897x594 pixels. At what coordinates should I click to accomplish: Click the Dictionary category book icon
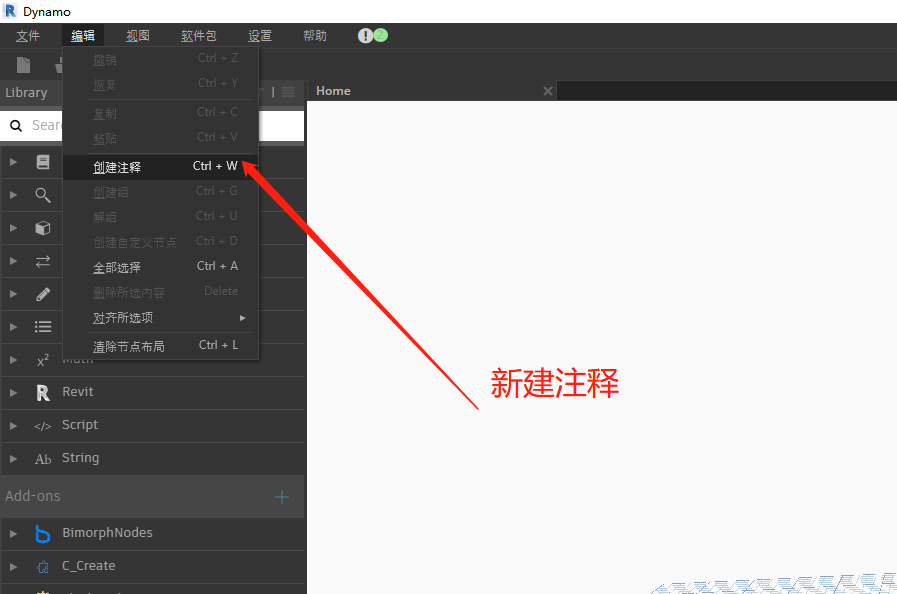[43, 162]
